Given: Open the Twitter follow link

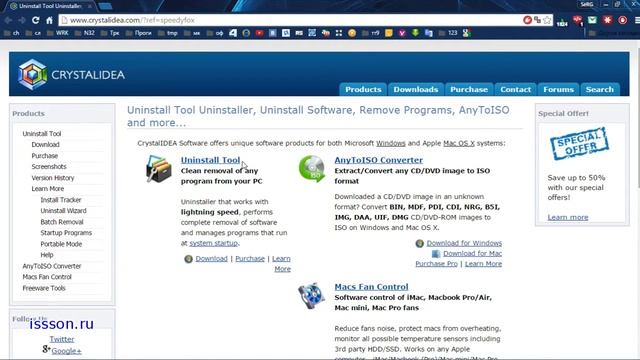Looking at the screenshot, I should coord(62,339).
